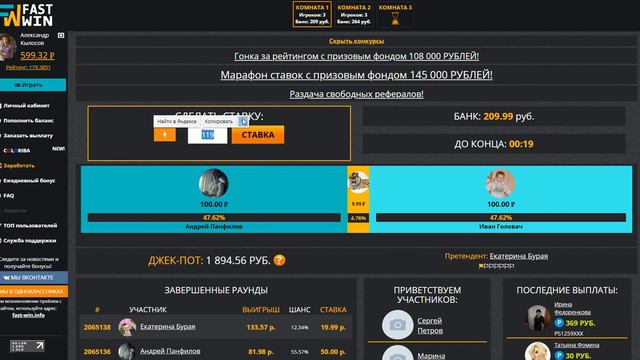Click the payment icon next to 369 РУБ.

(559, 323)
